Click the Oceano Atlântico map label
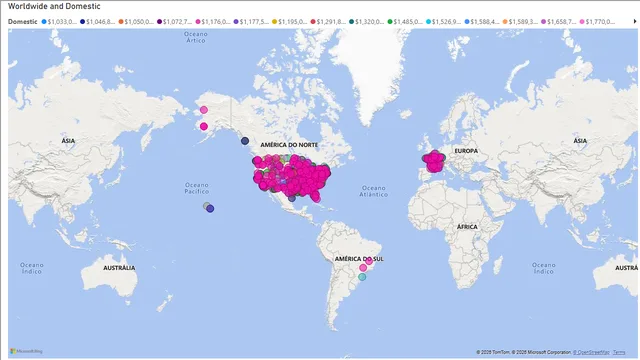640x360 pixels. click(373, 191)
